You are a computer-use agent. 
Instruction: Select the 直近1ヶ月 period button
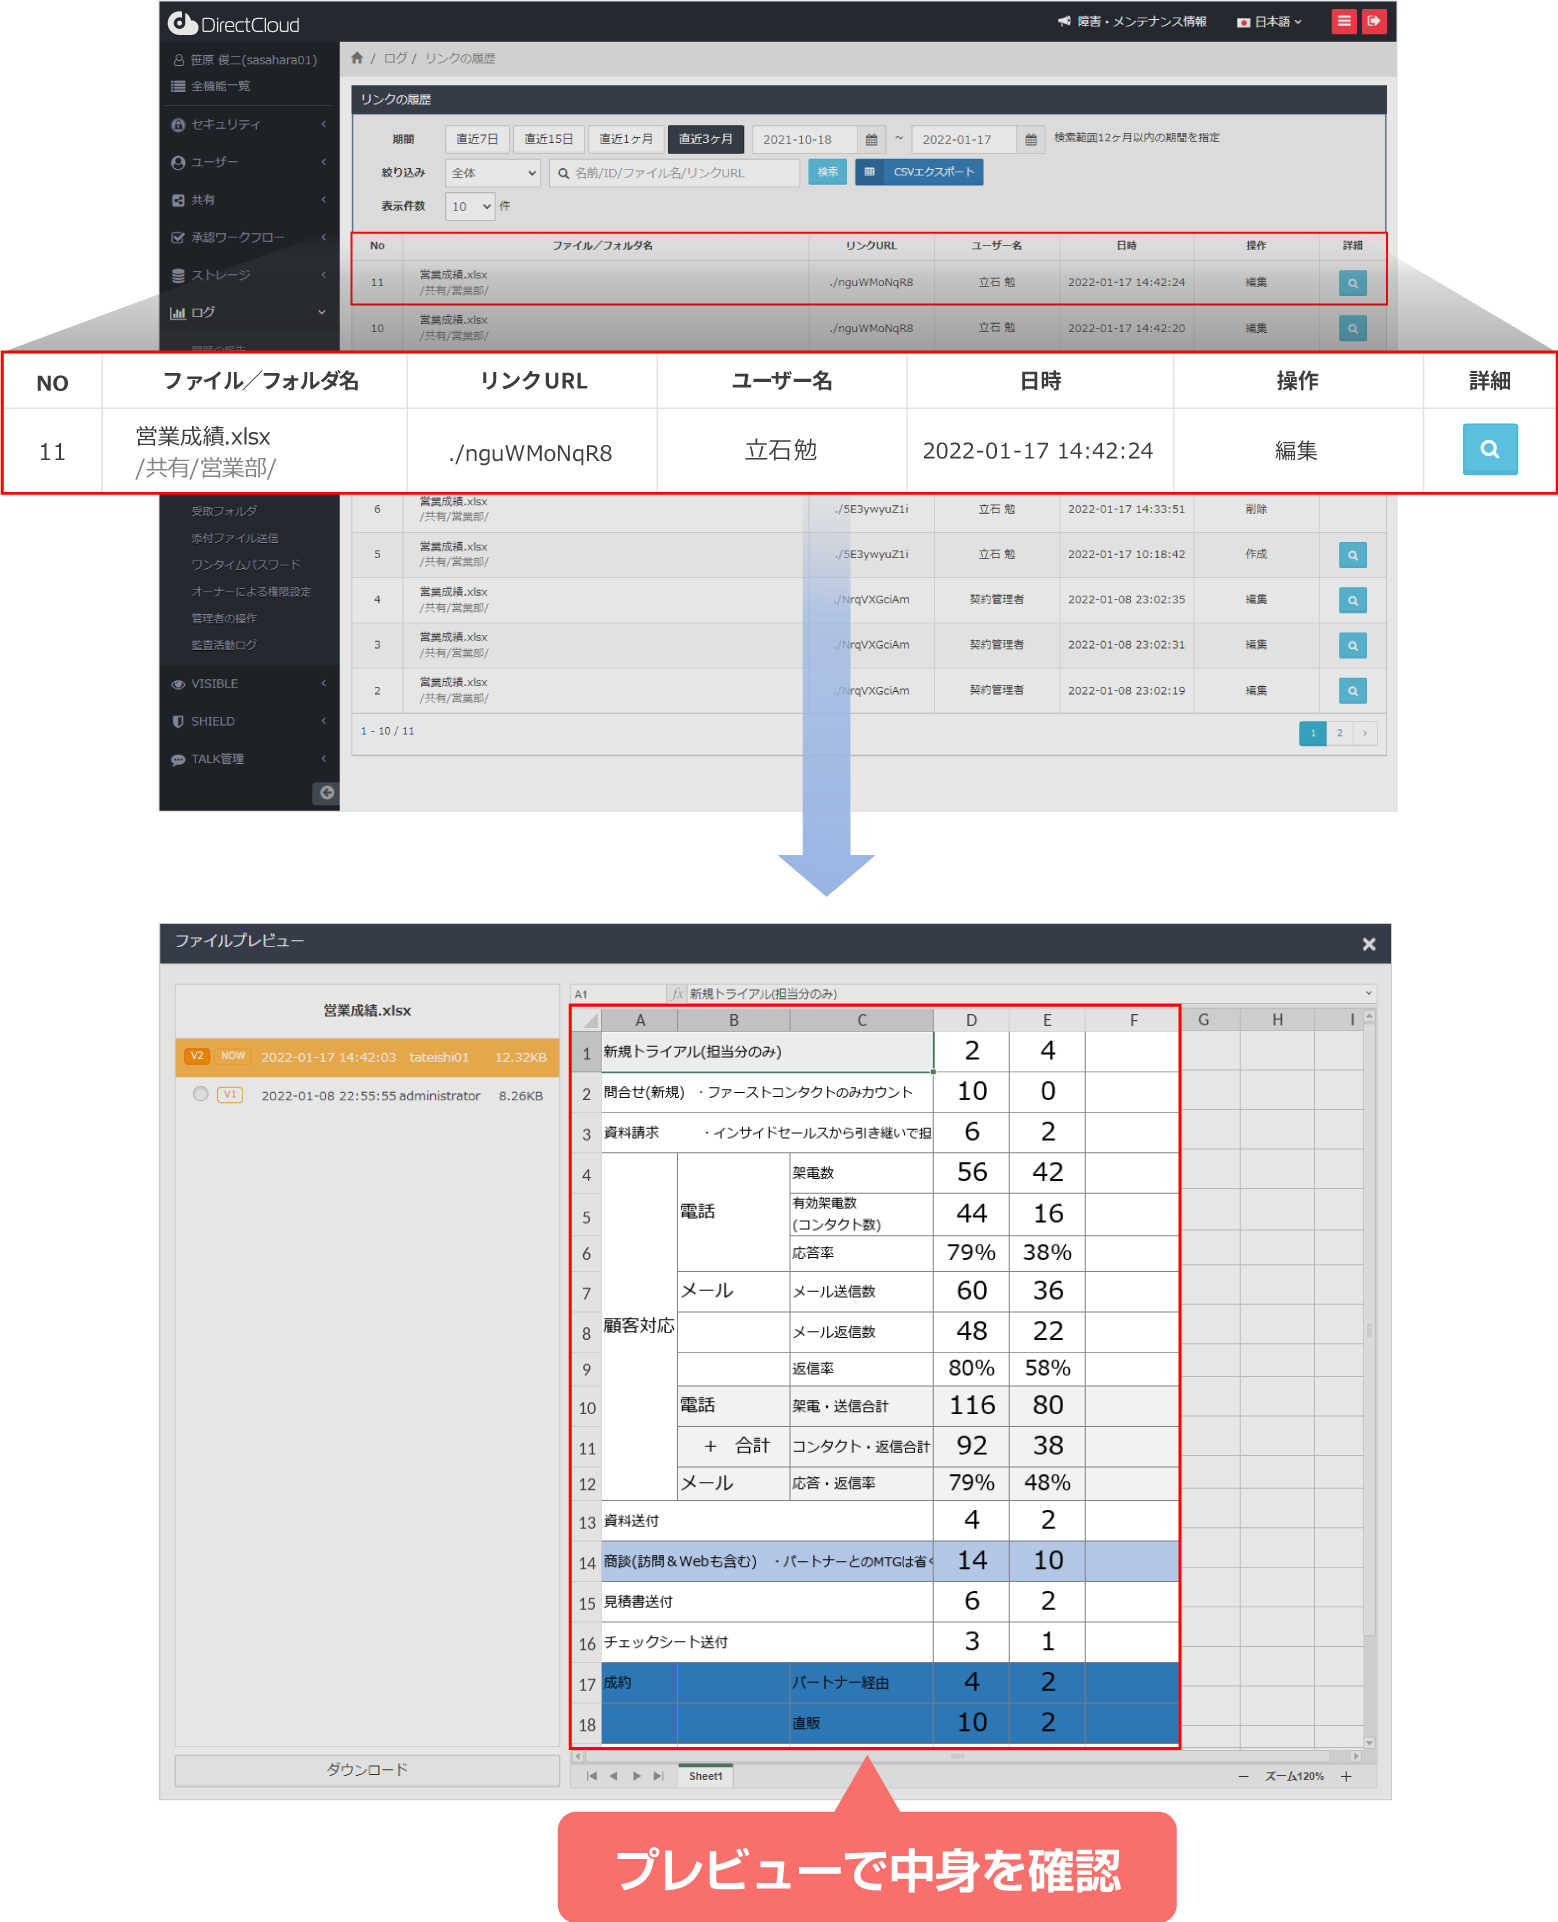tap(626, 139)
